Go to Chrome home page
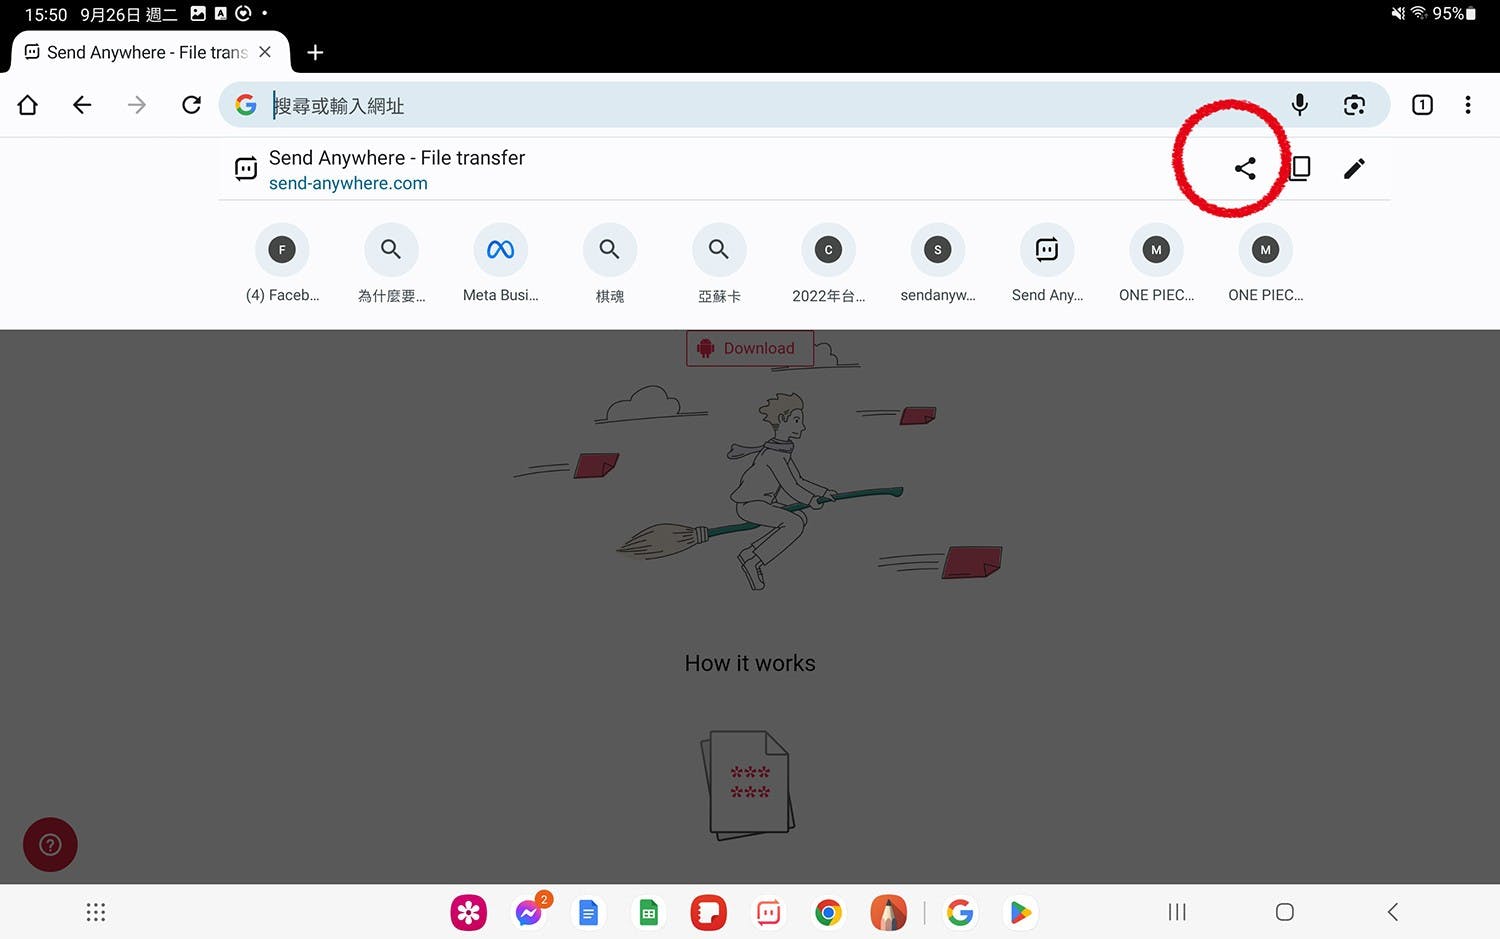Viewport: 1500px width, 939px height. pyautogui.click(x=28, y=105)
